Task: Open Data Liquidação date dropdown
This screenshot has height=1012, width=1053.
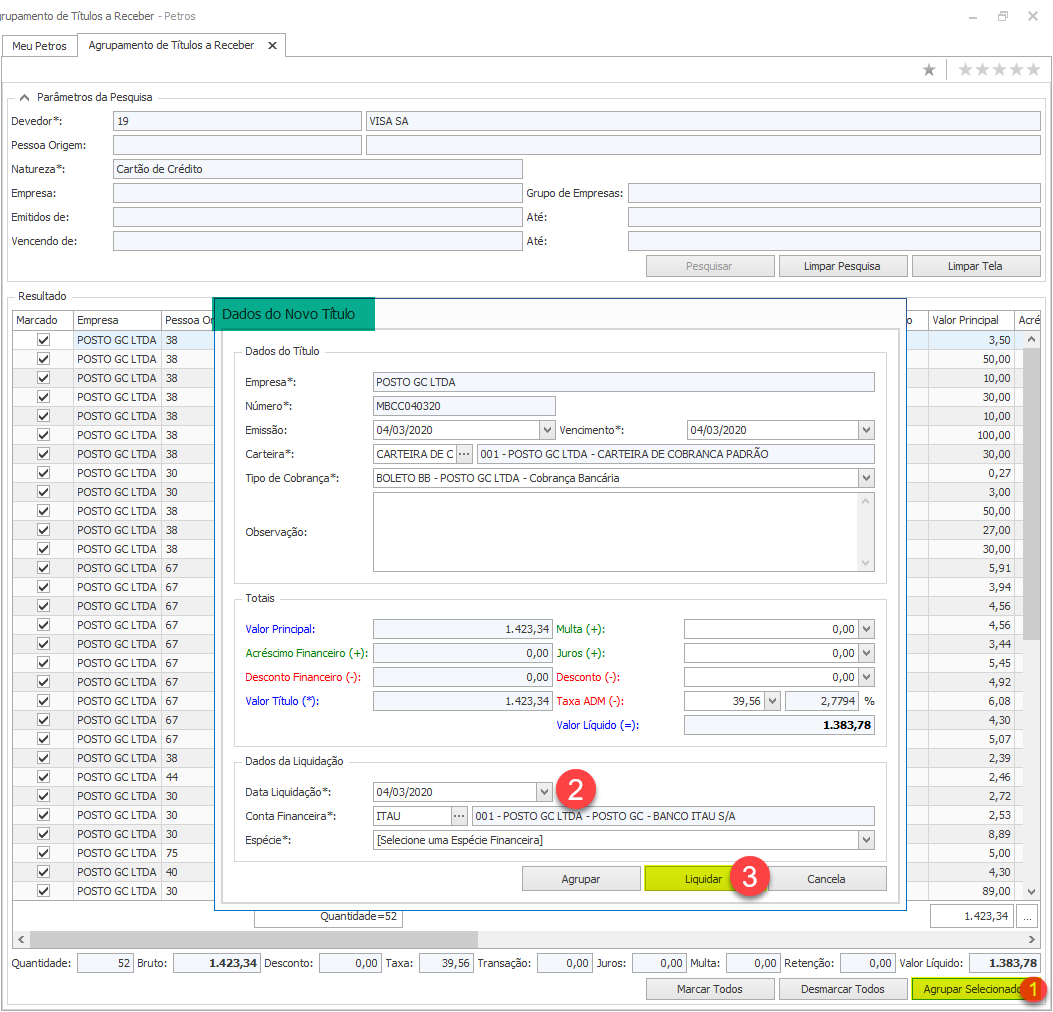Action: point(544,792)
